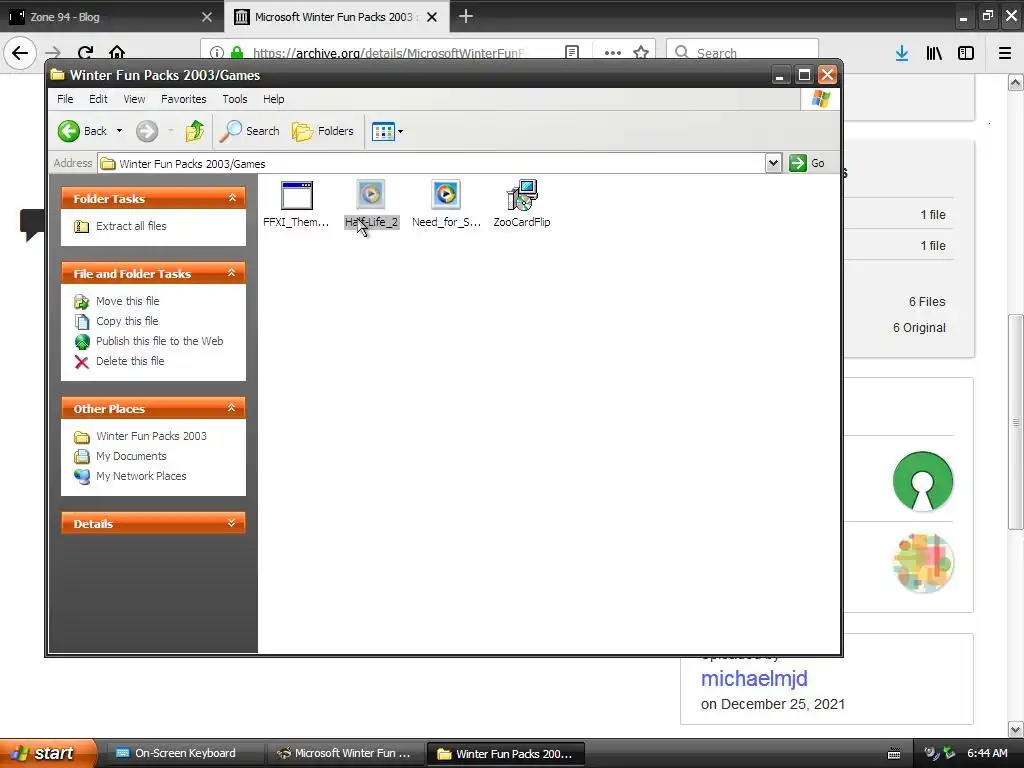The image size is (1024, 768).
Task: Close the Microsoft Winter Fun Packs tab
Action: 432,17
